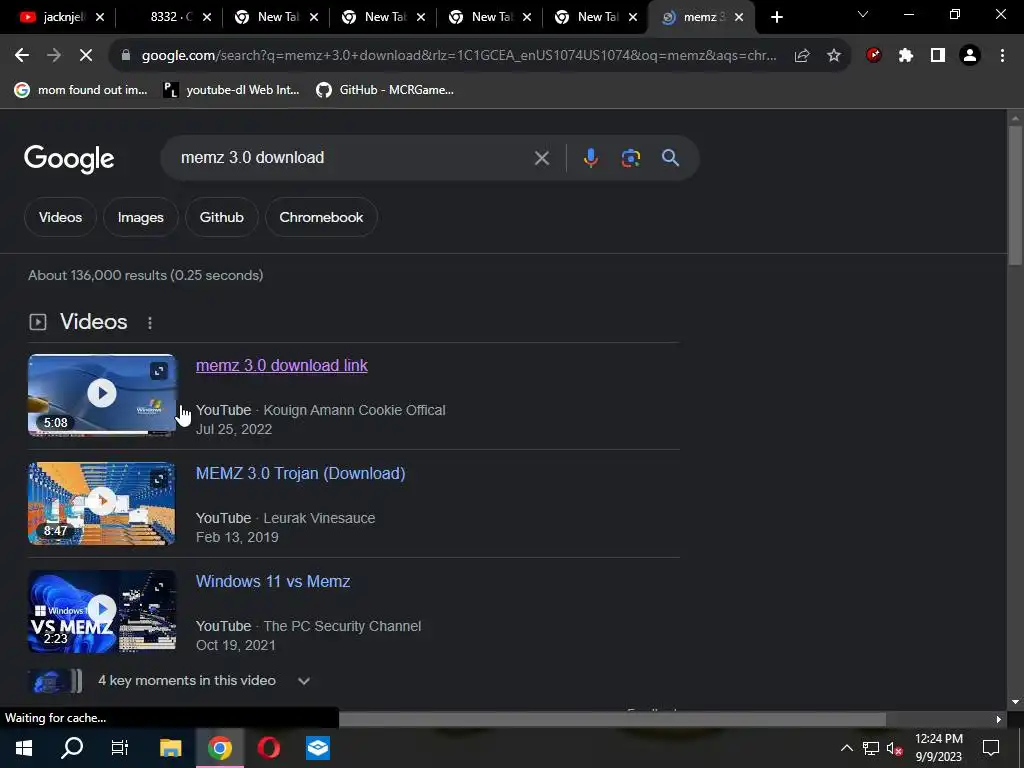Open 'Windows 11 vs Memz' result
The height and width of the screenshot is (768, 1024).
coord(273,581)
